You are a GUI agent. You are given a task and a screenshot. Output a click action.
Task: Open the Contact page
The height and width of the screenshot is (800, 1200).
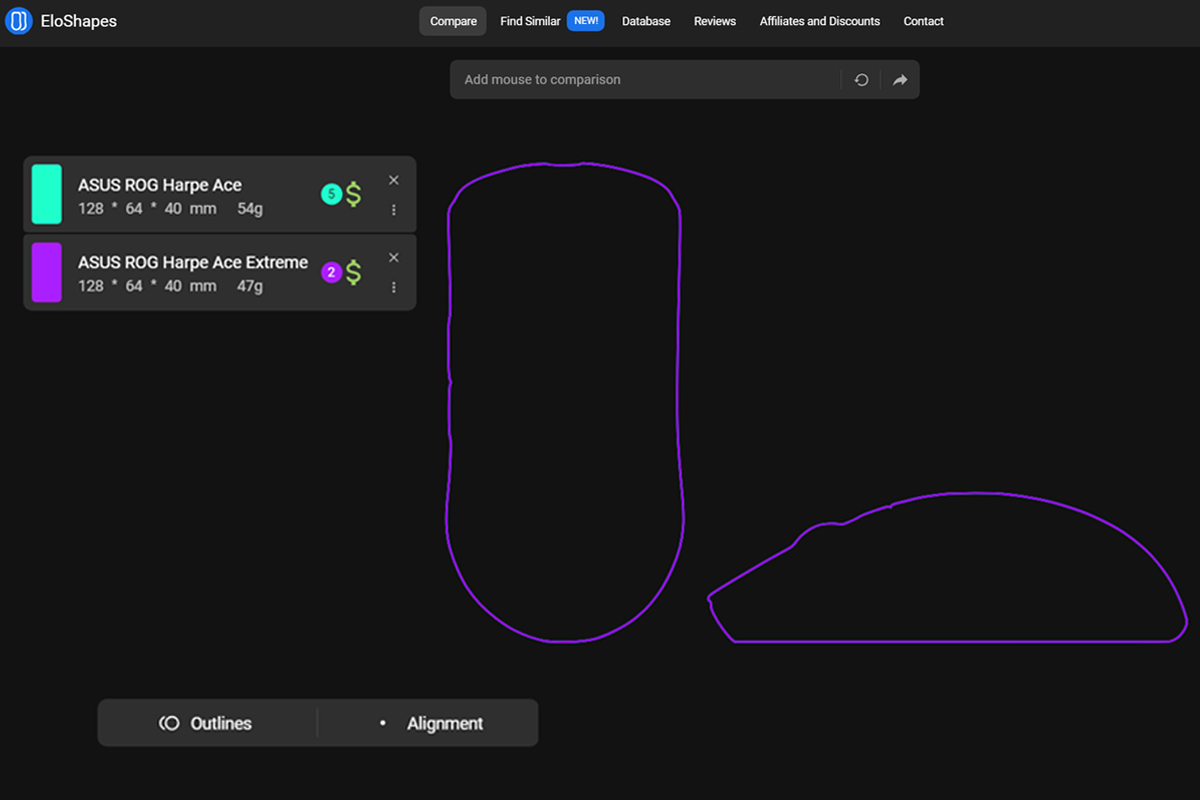[923, 21]
